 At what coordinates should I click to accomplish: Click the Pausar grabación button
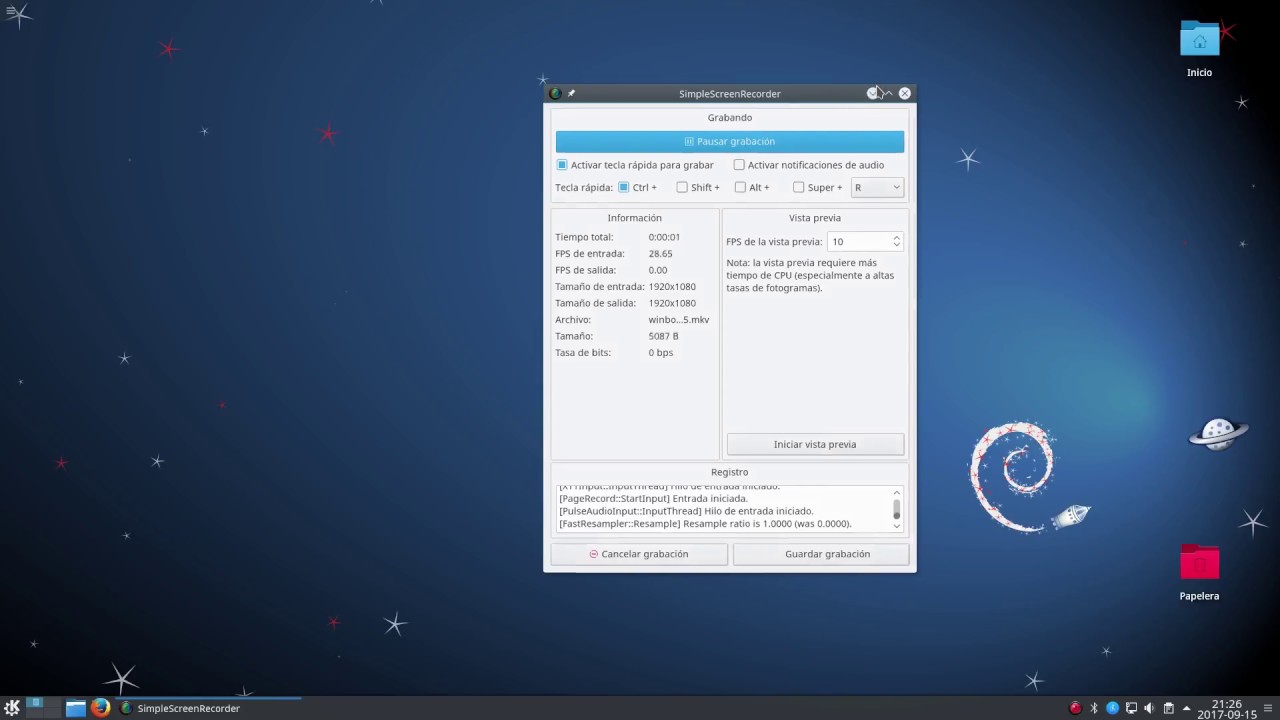[729, 141]
